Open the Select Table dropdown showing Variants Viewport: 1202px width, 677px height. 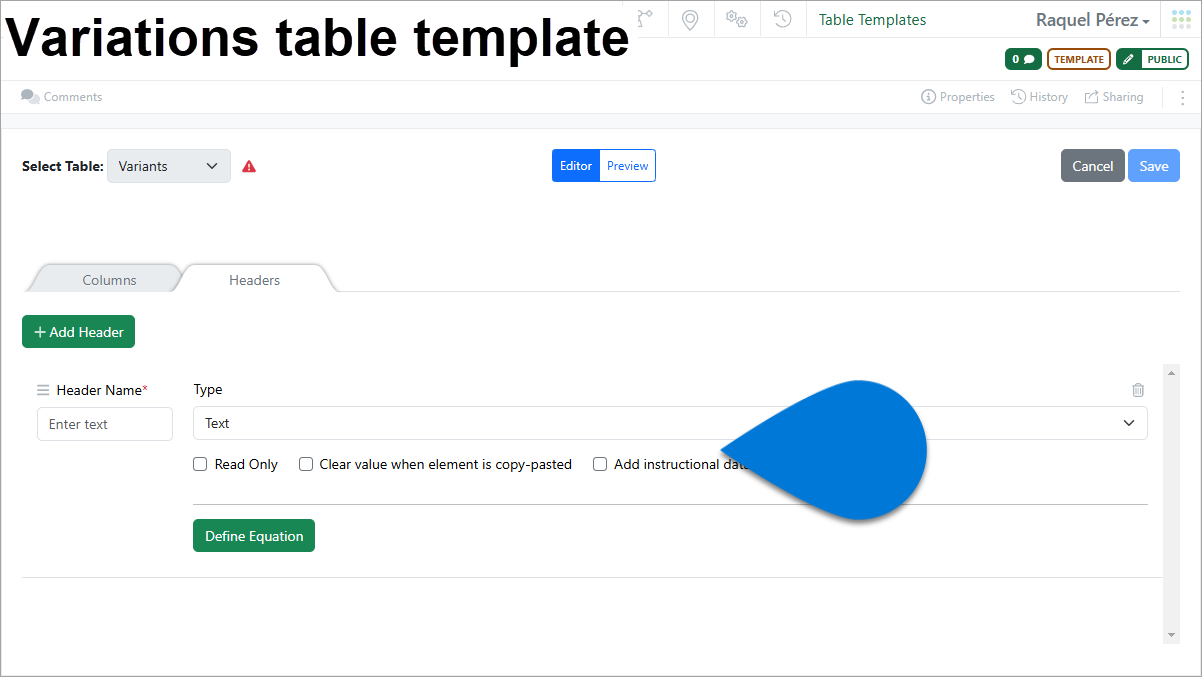[168, 166]
